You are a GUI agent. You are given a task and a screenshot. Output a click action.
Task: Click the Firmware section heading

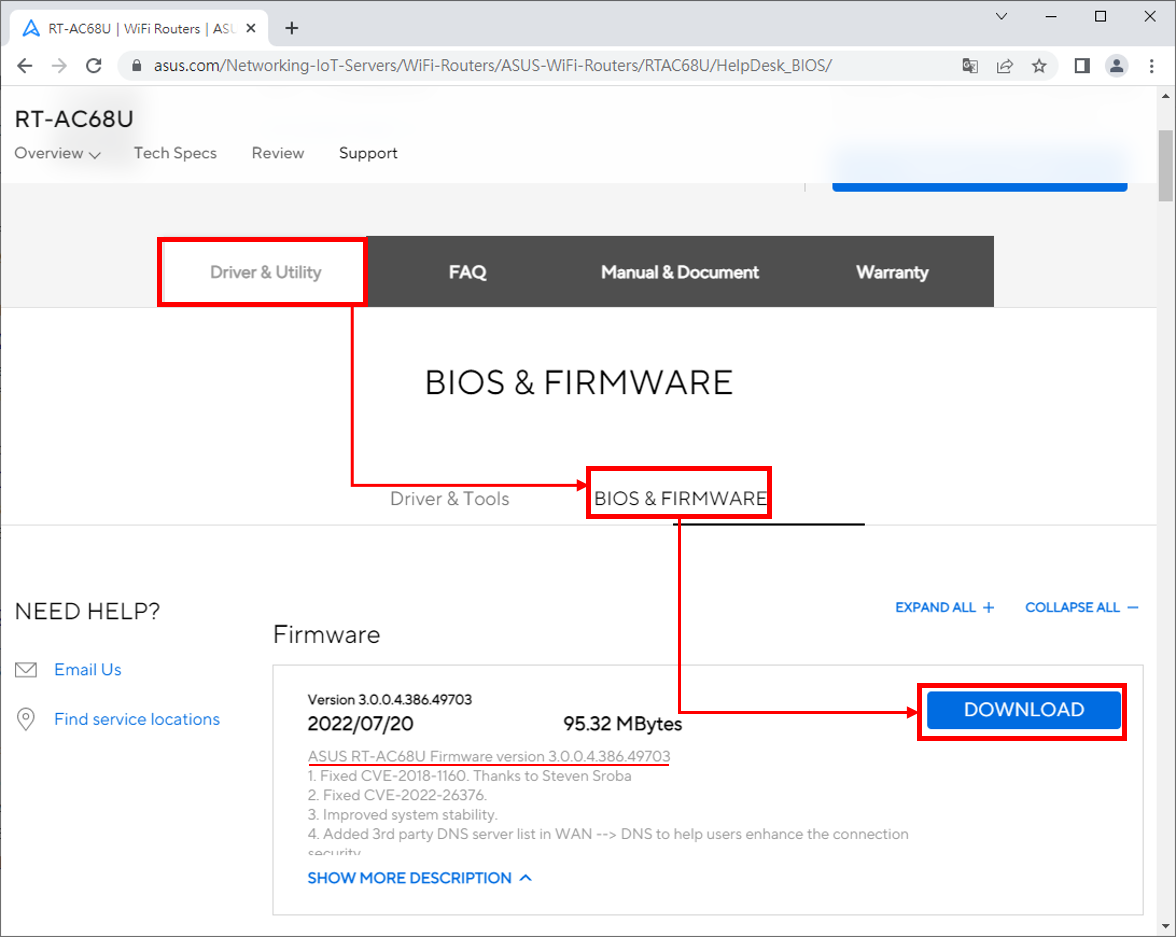click(326, 635)
